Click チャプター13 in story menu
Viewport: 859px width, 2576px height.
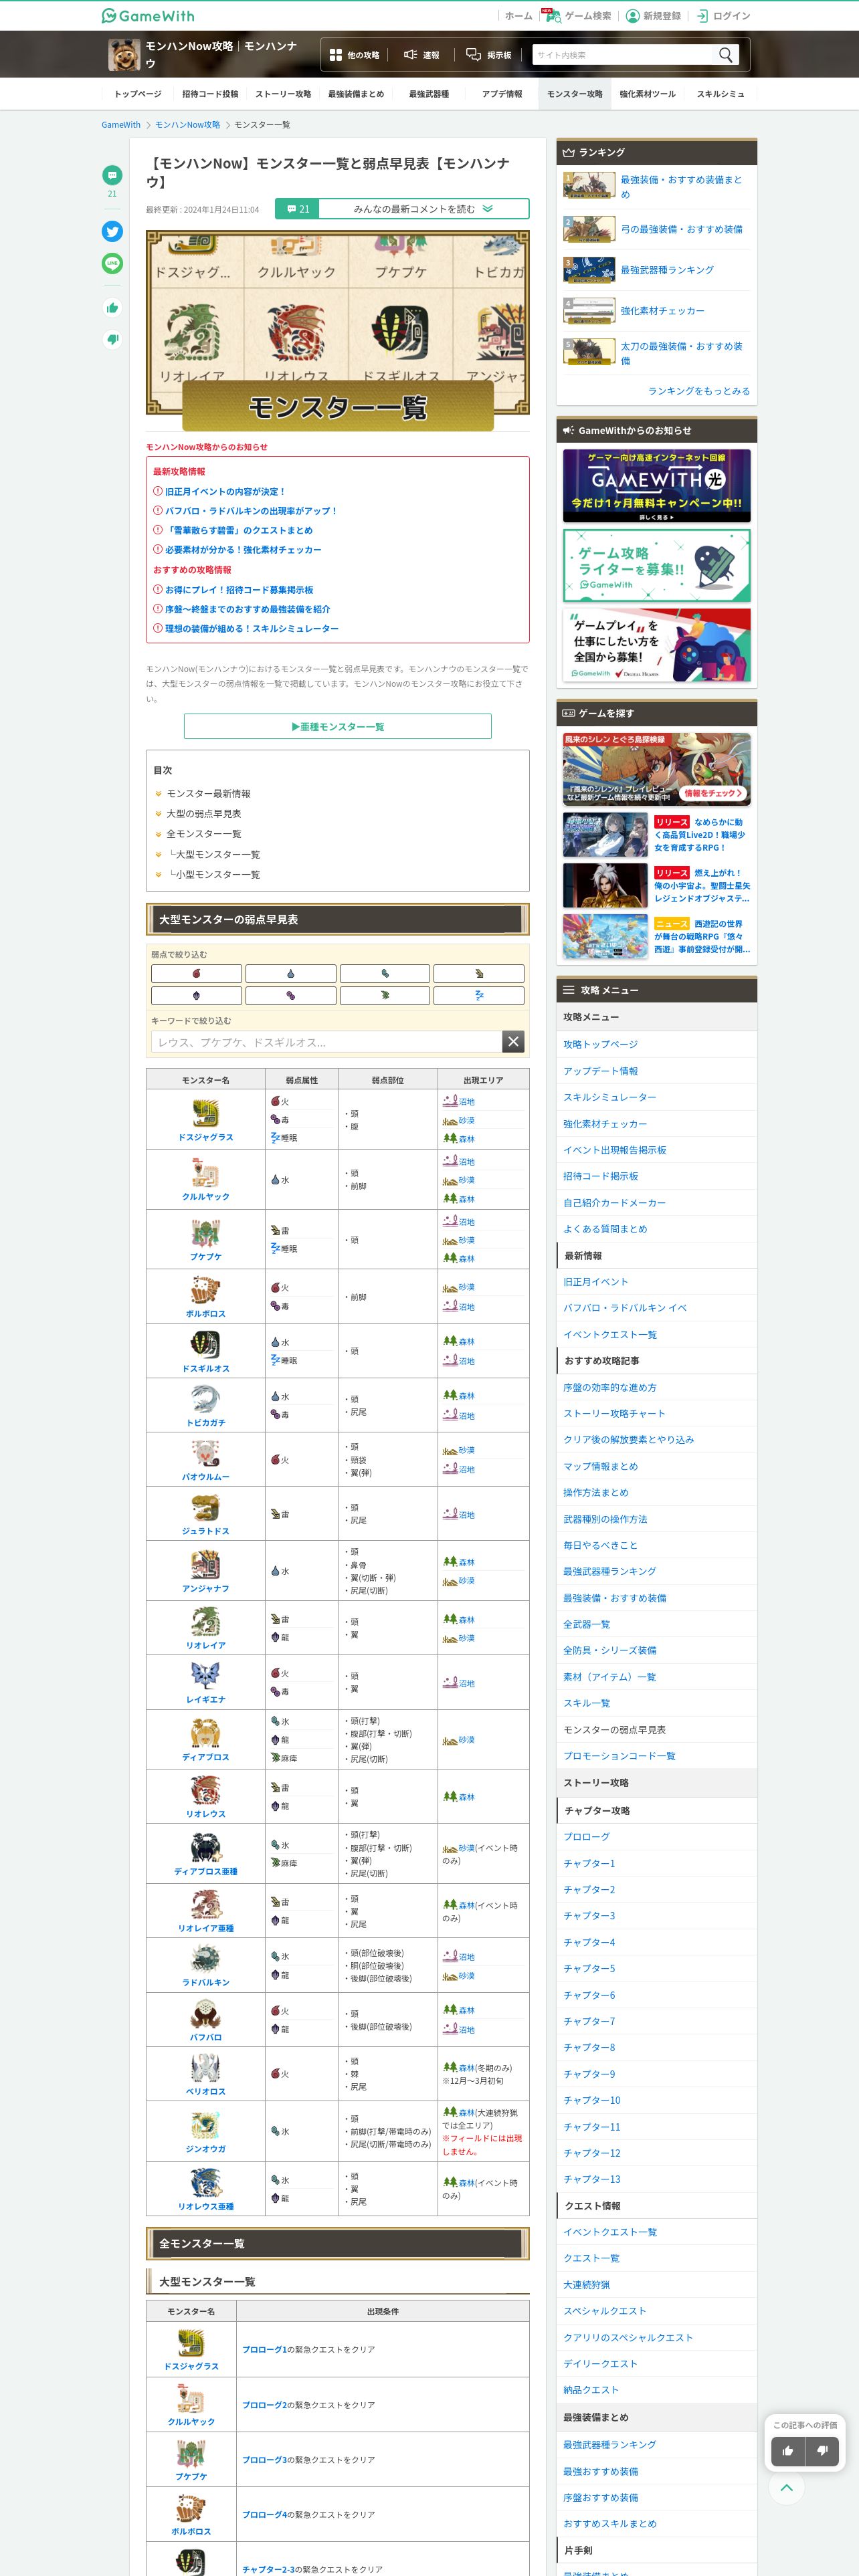(x=592, y=2179)
